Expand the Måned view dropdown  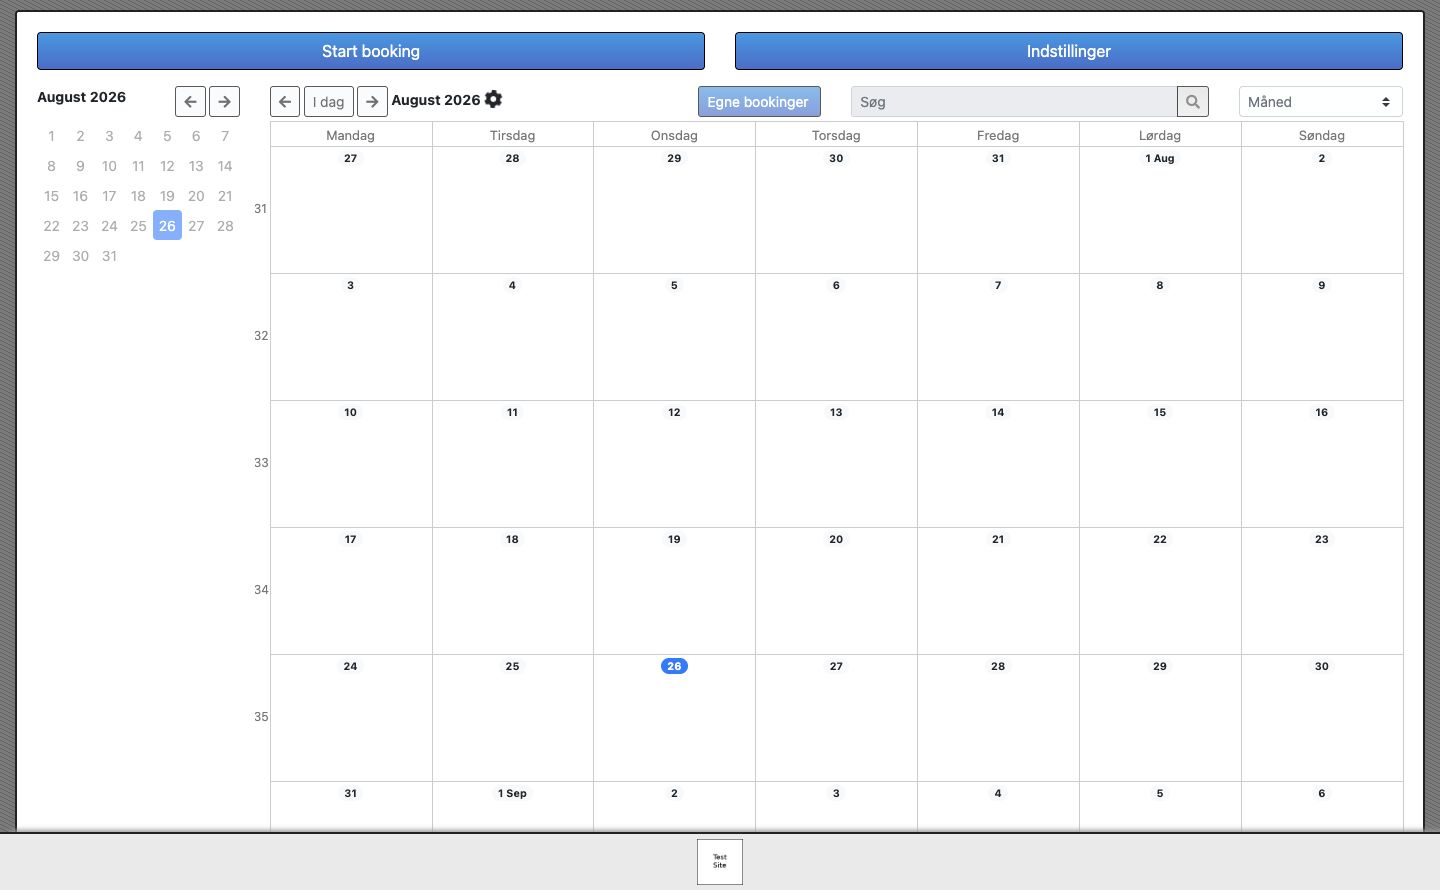1321,102
